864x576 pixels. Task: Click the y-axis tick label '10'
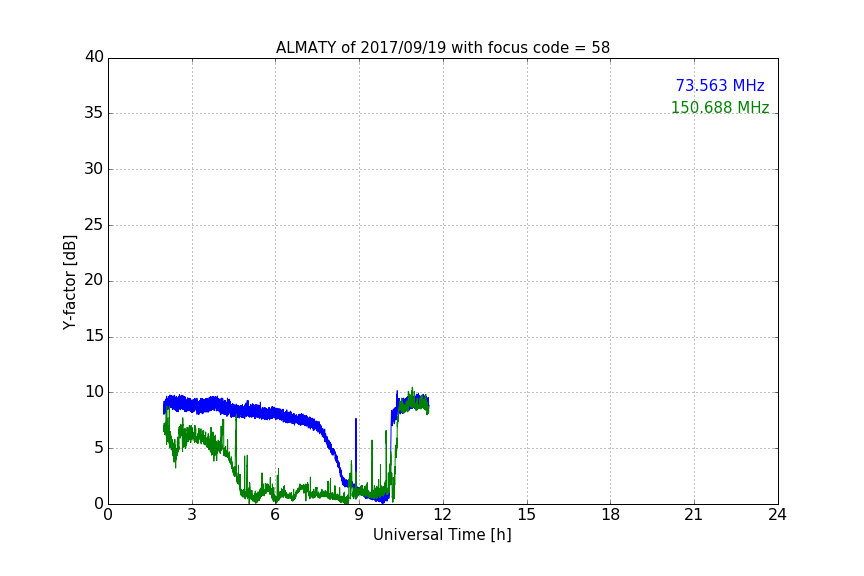click(94, 392)
